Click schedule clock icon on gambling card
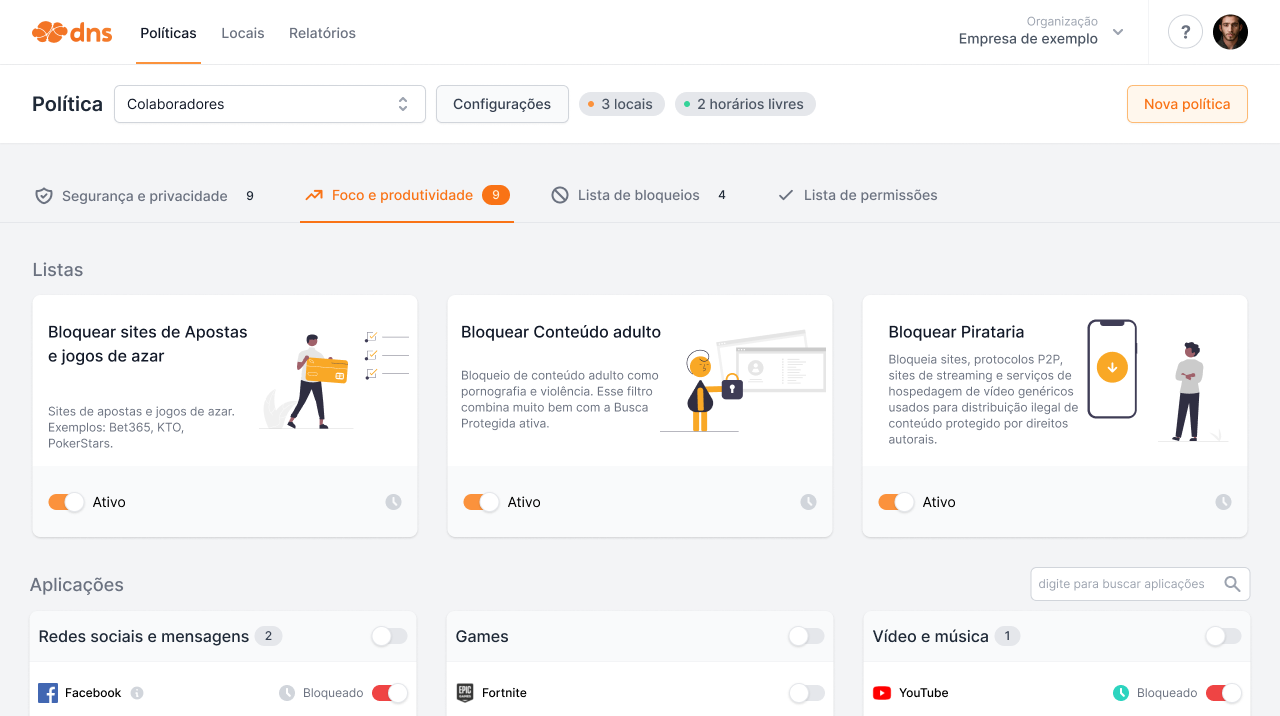This screenshot has width=1280, height=716. click(393, 502)
